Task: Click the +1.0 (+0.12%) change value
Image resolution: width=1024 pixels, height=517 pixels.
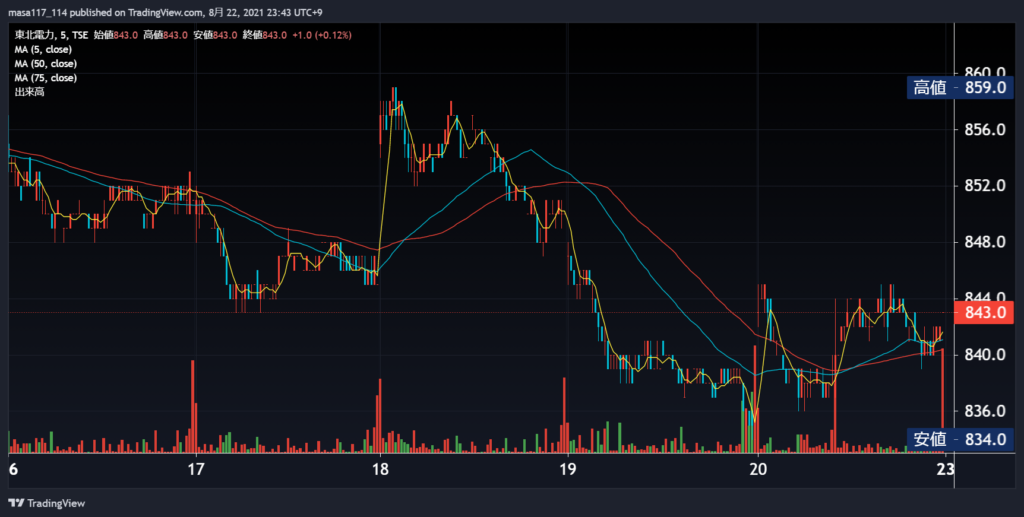Action: coord(321,35)
